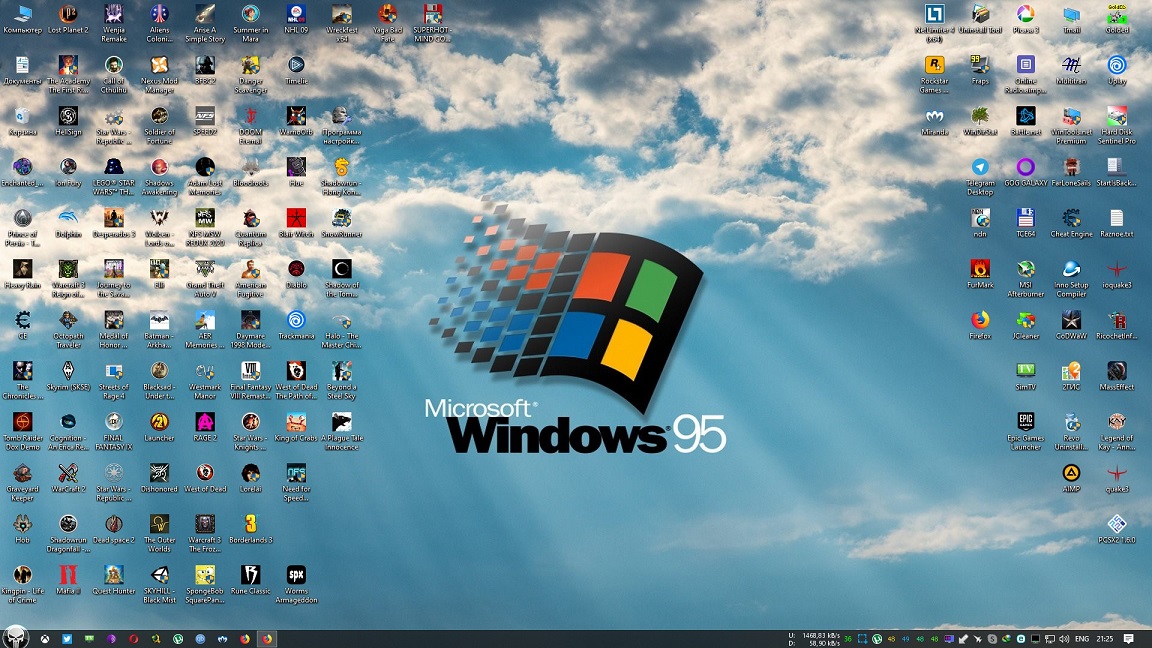Launch Hard Disk Sentinel Pro

click(1117, 125)
